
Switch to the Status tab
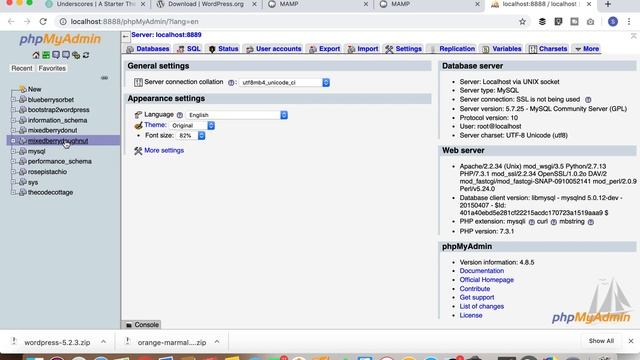point(223,49)
